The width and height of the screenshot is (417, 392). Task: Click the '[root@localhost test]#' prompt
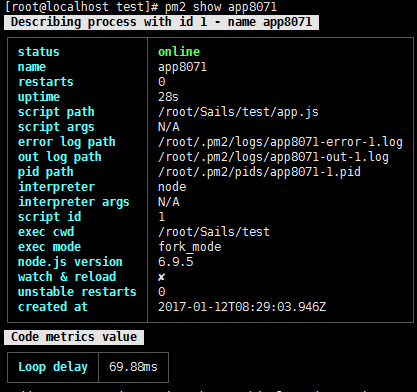coord(81,7)
